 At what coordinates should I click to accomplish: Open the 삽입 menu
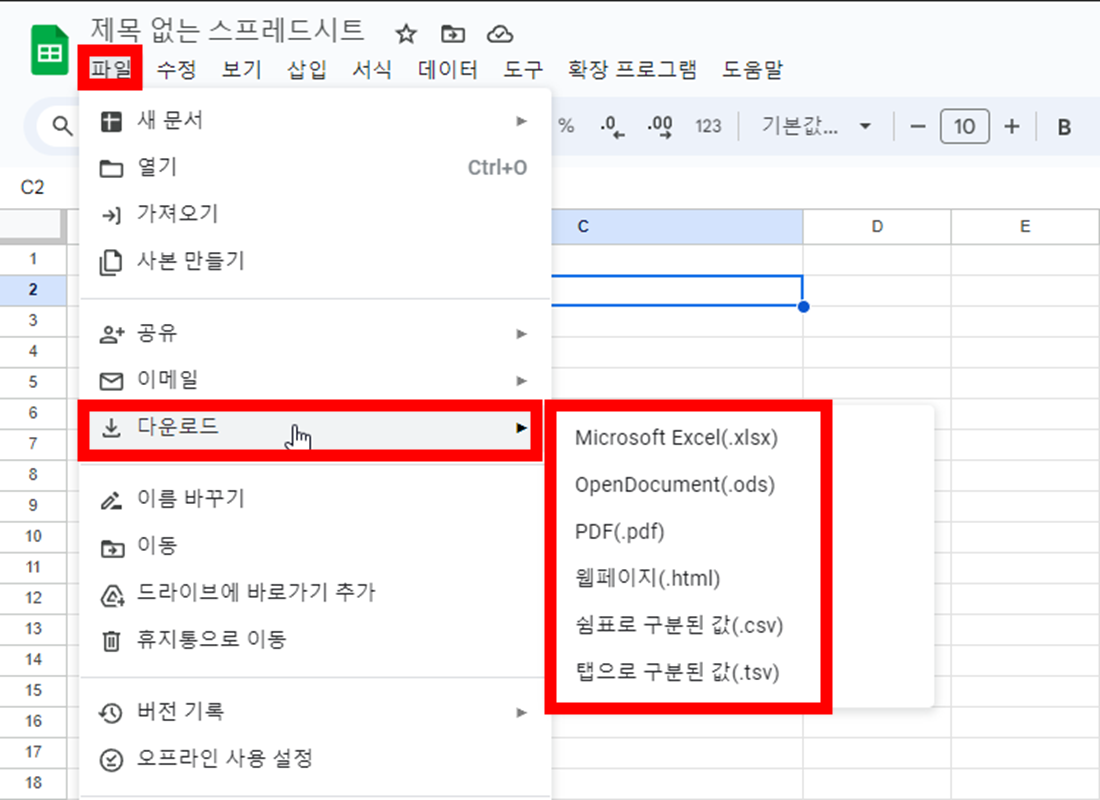(304, 70)
